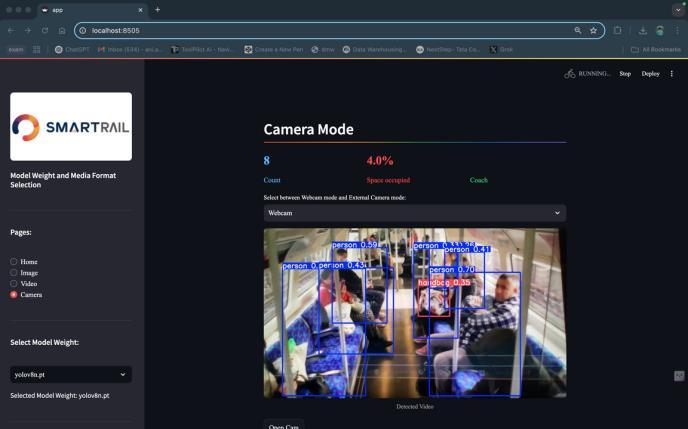Click the Open Cam button
Screen dimensions: 688x429
283,425
